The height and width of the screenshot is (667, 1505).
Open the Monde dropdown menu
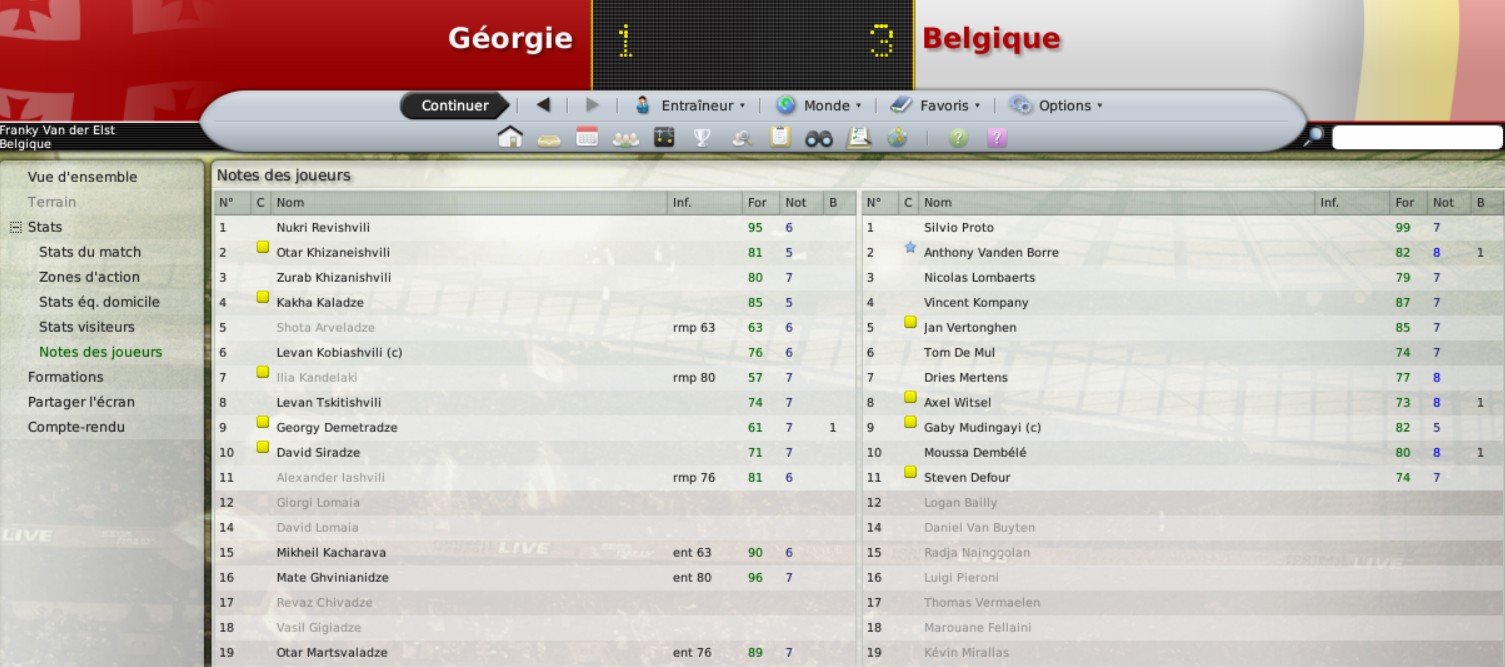click(x=819, y=105)
